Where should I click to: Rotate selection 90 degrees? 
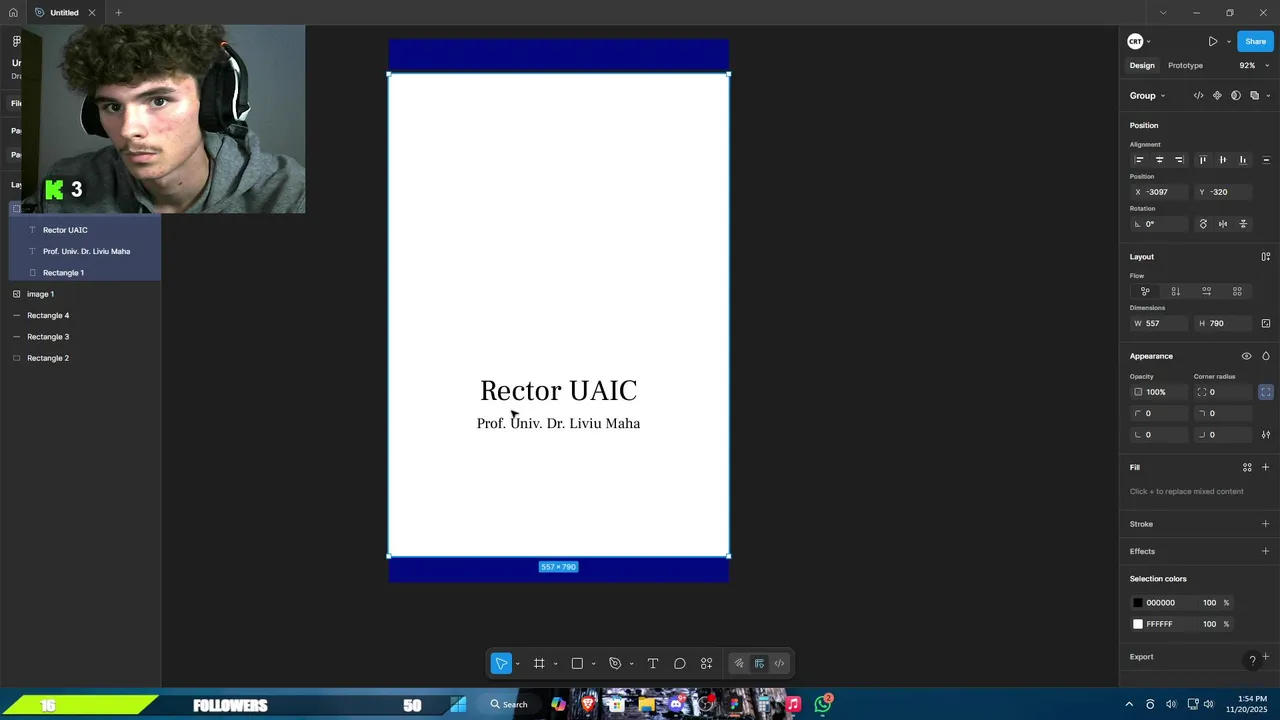[1203, 224]
